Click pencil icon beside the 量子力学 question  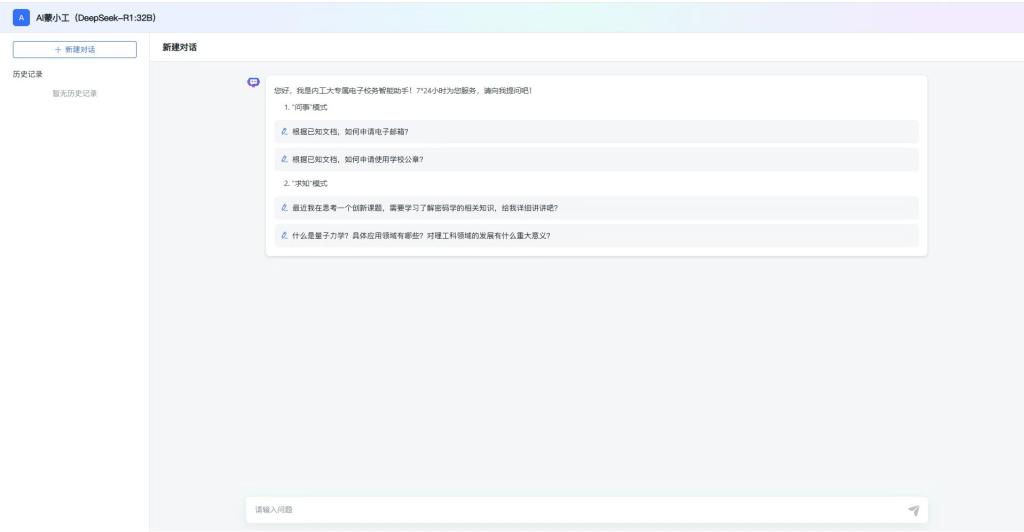coord(285,236)
